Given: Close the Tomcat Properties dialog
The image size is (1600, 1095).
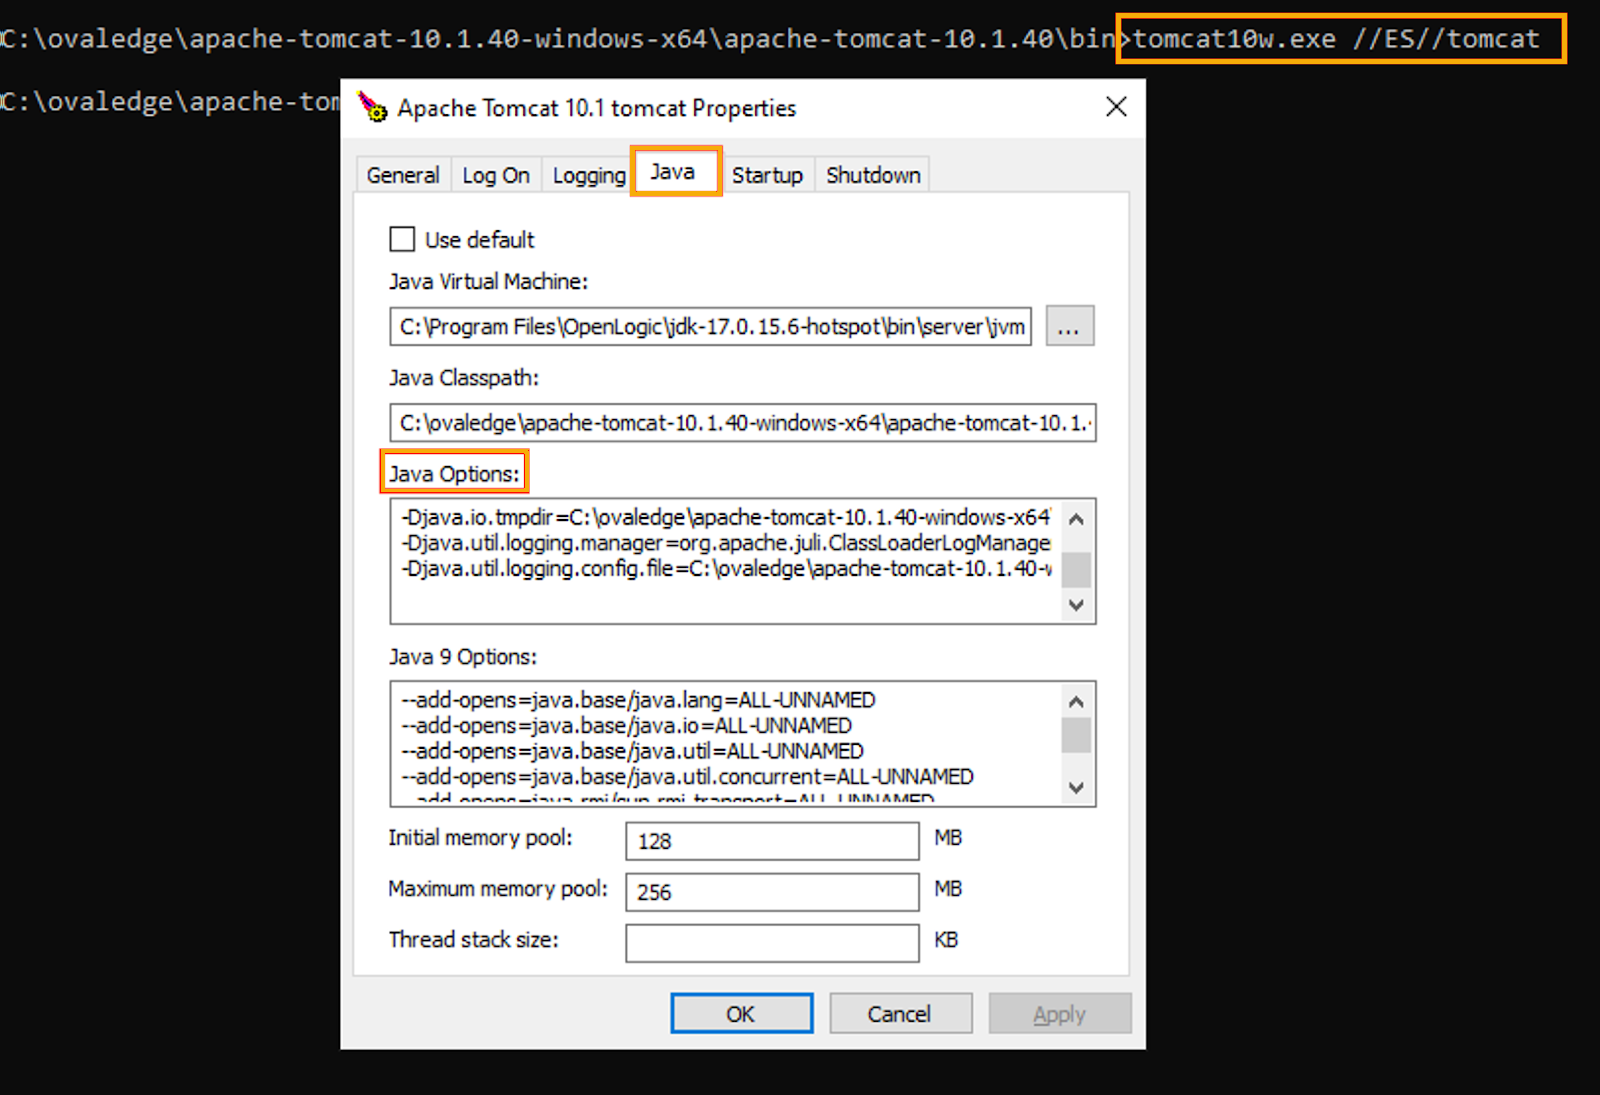Looking at the screenshot, I should tap(1116, 107).
